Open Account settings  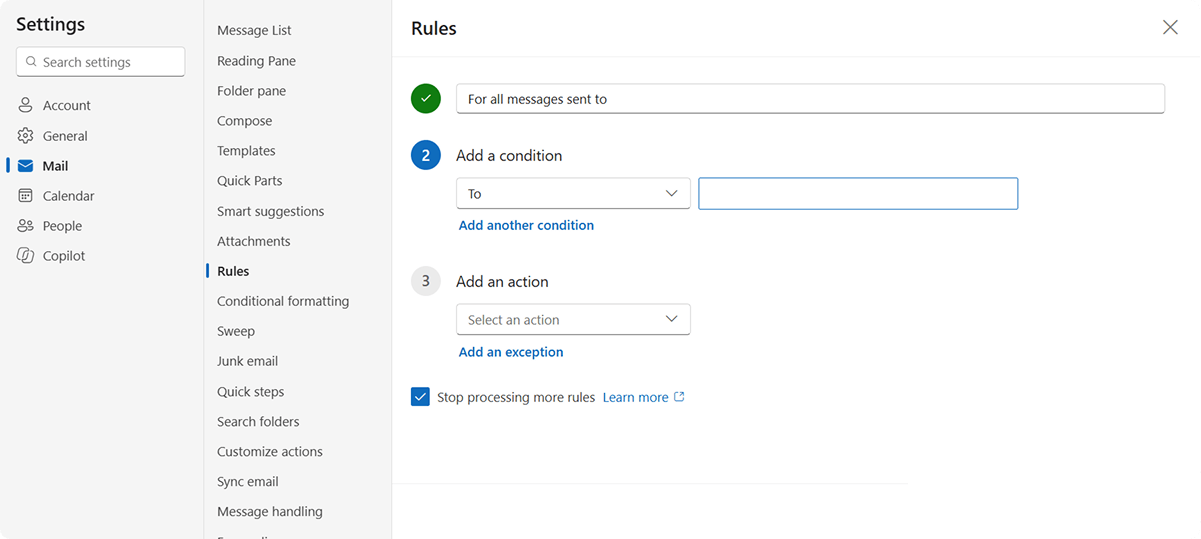[66, 106]
